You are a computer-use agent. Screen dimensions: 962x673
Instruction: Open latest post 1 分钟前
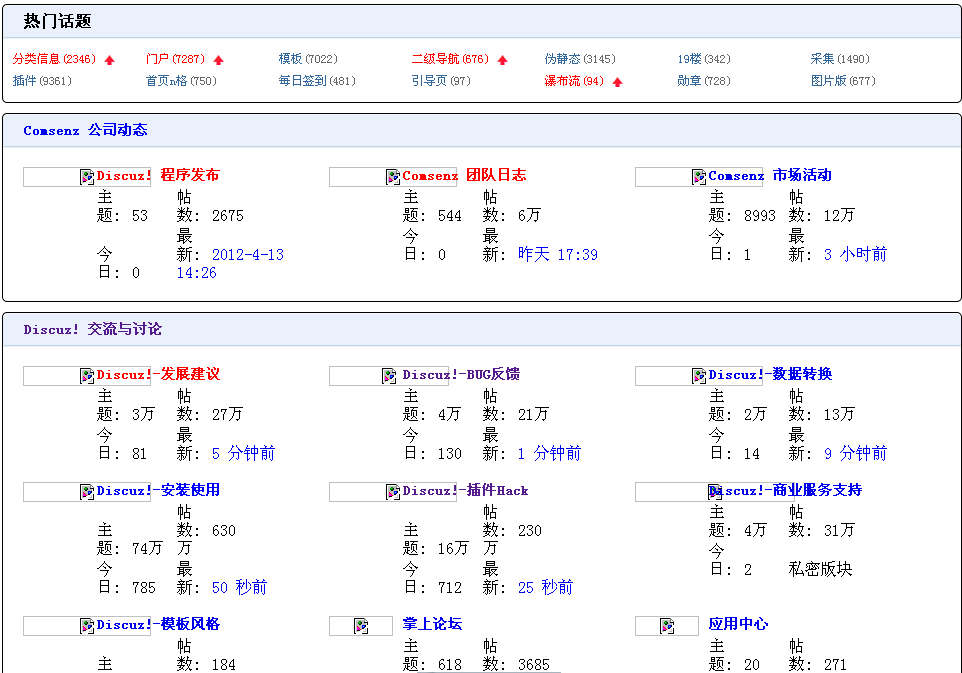point(549,453)
